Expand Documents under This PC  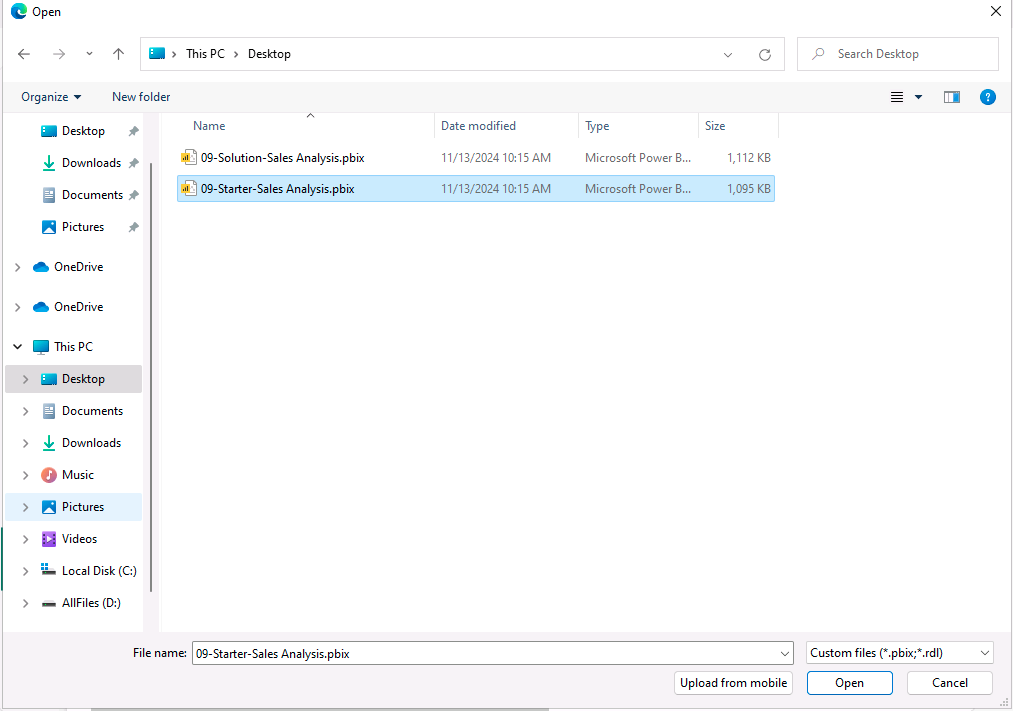coord(25,411)
